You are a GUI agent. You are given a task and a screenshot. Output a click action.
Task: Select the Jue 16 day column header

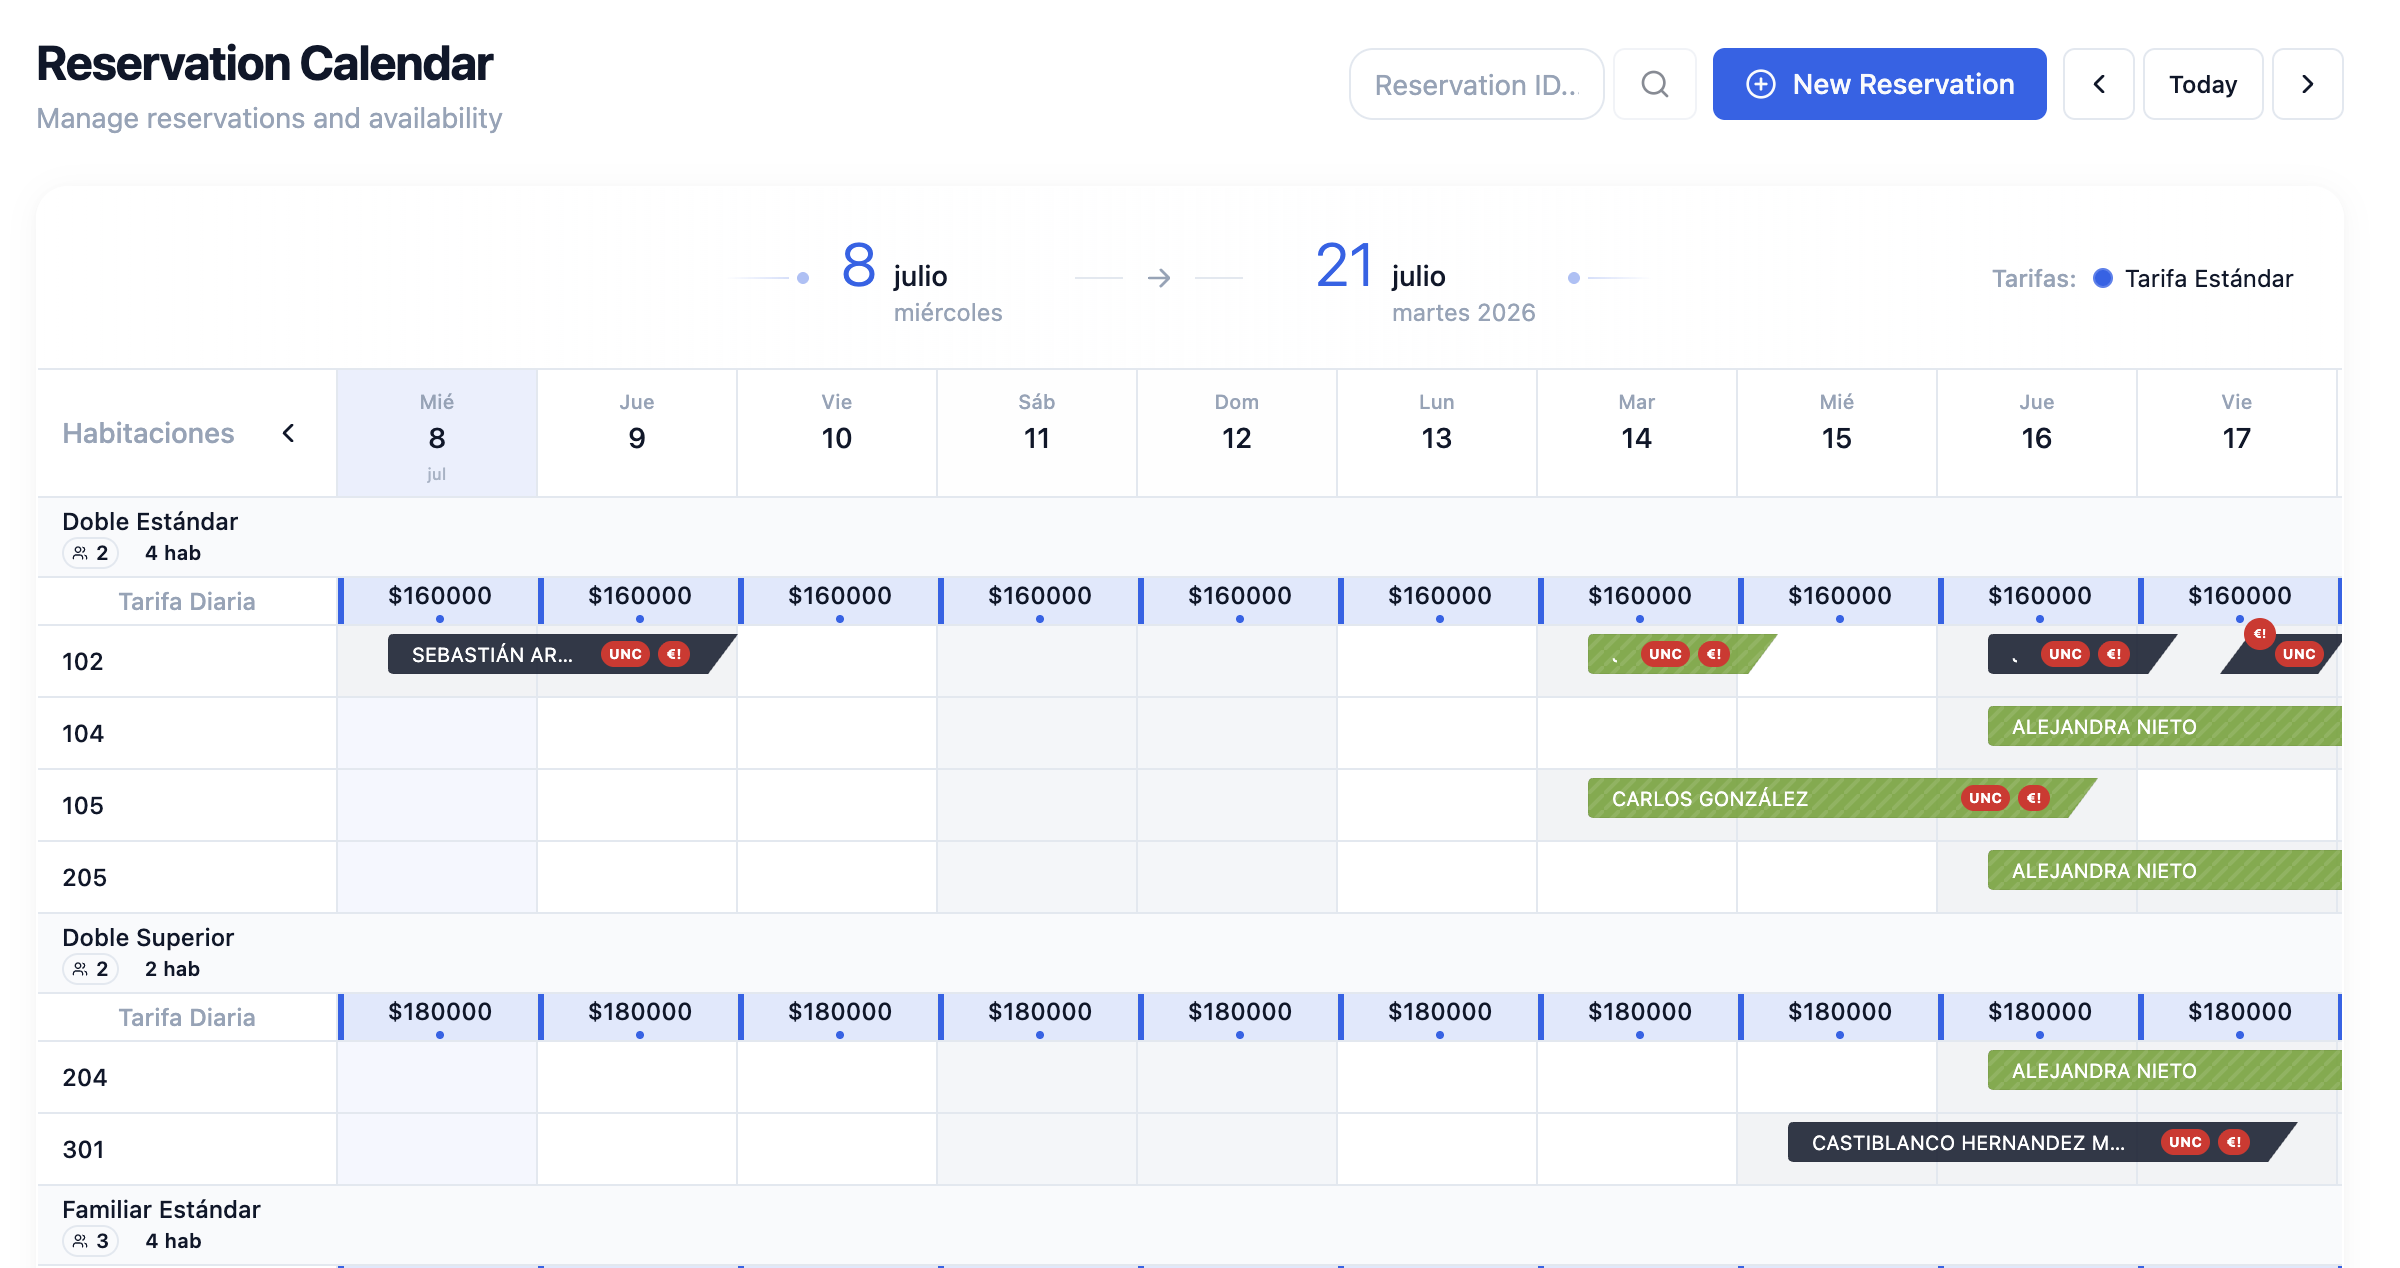click(x=2037, y=433)
